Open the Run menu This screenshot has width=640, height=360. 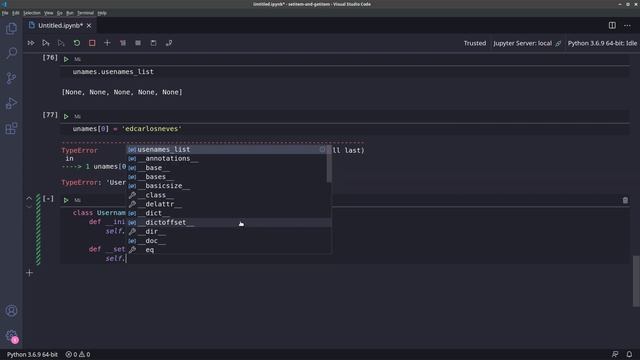[x=70, y=13]
